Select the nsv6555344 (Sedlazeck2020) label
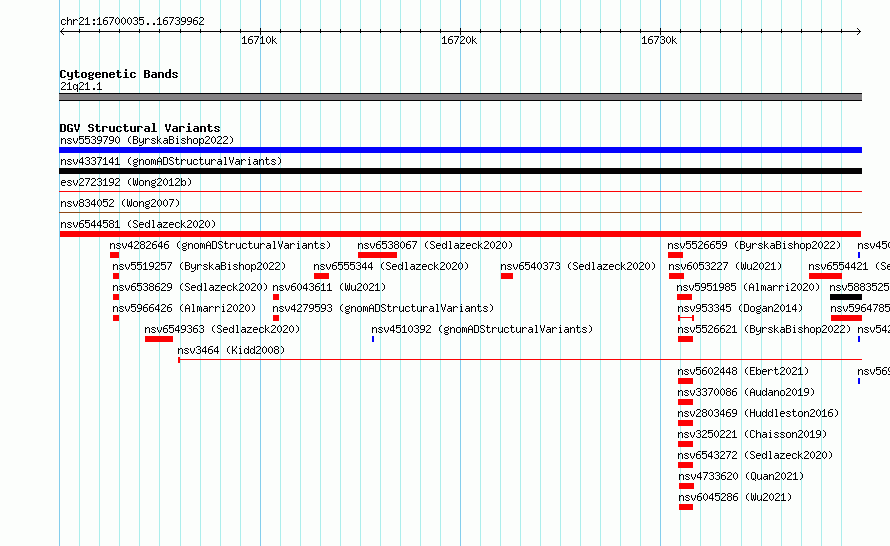 [x=391, y=266]
